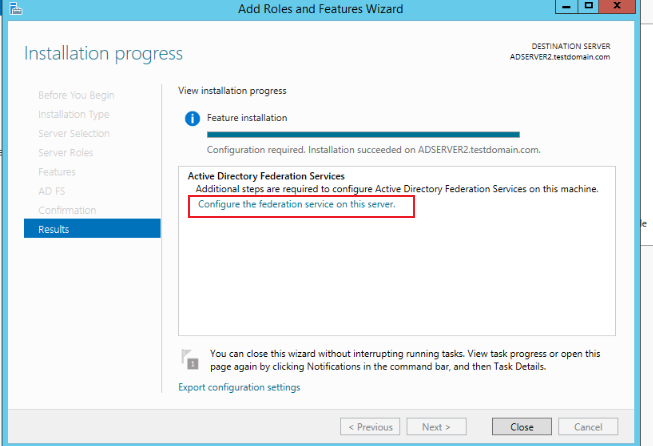Click the Close button at the bottom
The image size is (653, 446).
pos(521,427)
